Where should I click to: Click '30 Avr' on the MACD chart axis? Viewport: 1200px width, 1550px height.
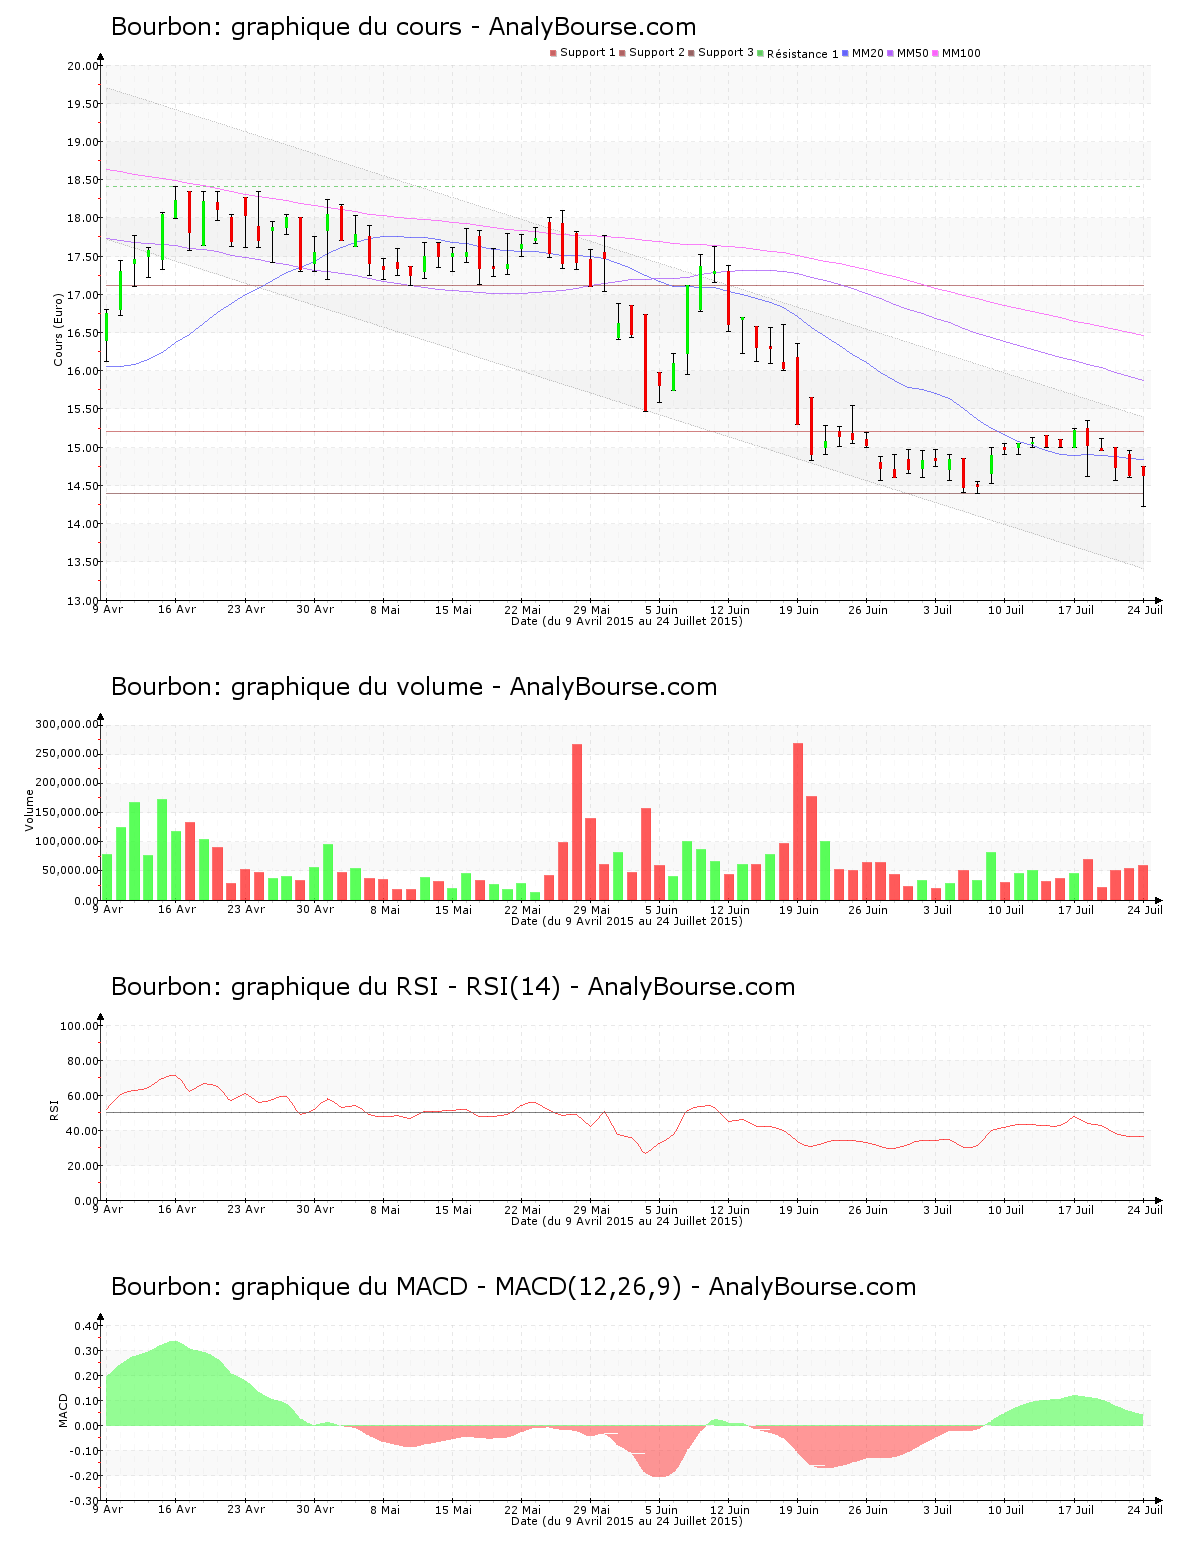pyautogui.click(x=315, y=1510)
